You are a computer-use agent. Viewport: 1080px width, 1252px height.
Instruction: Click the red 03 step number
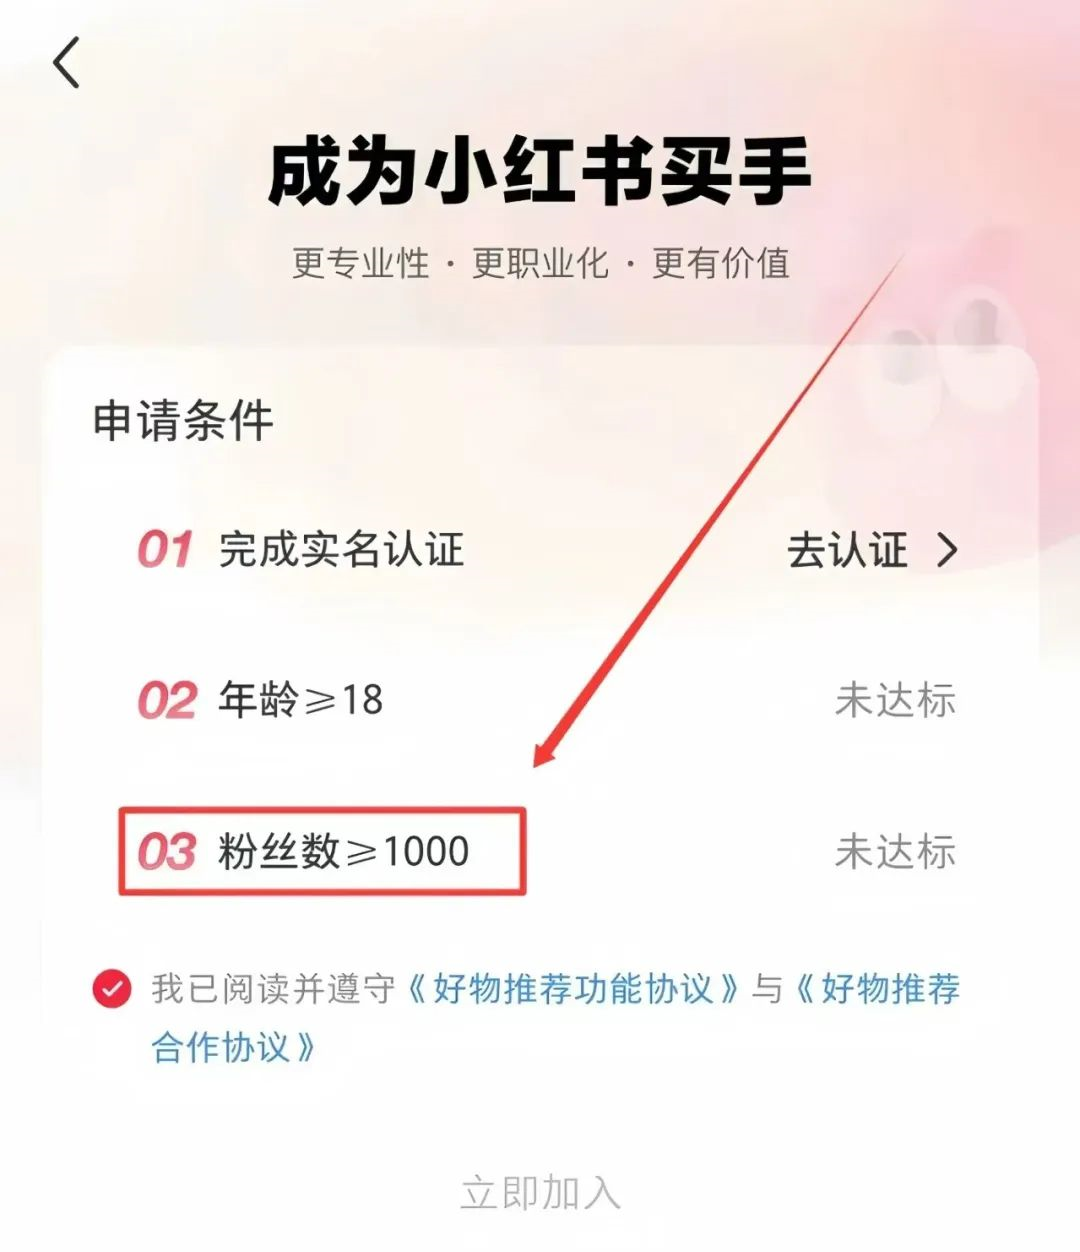[167, 852]
